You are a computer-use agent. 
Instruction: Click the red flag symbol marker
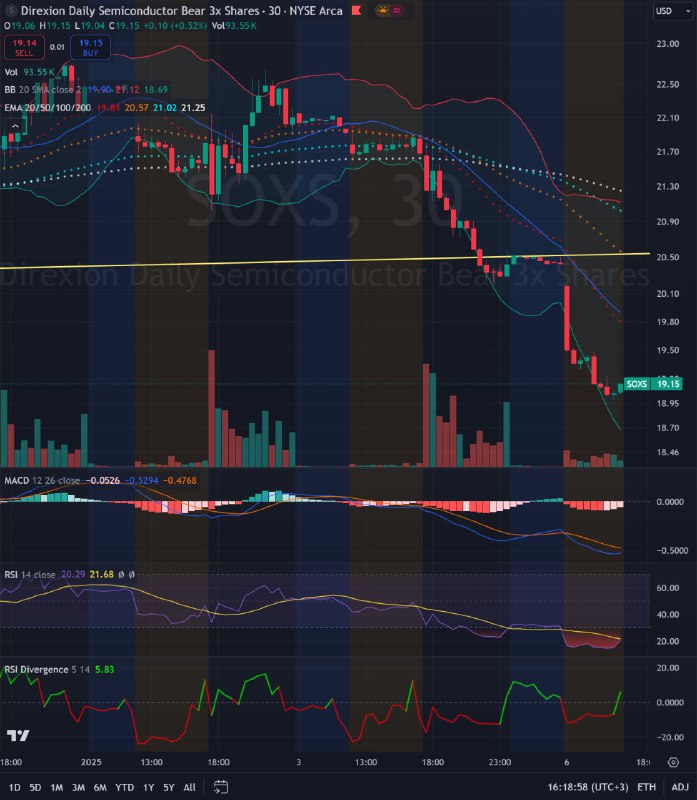(x=356, y=10)
